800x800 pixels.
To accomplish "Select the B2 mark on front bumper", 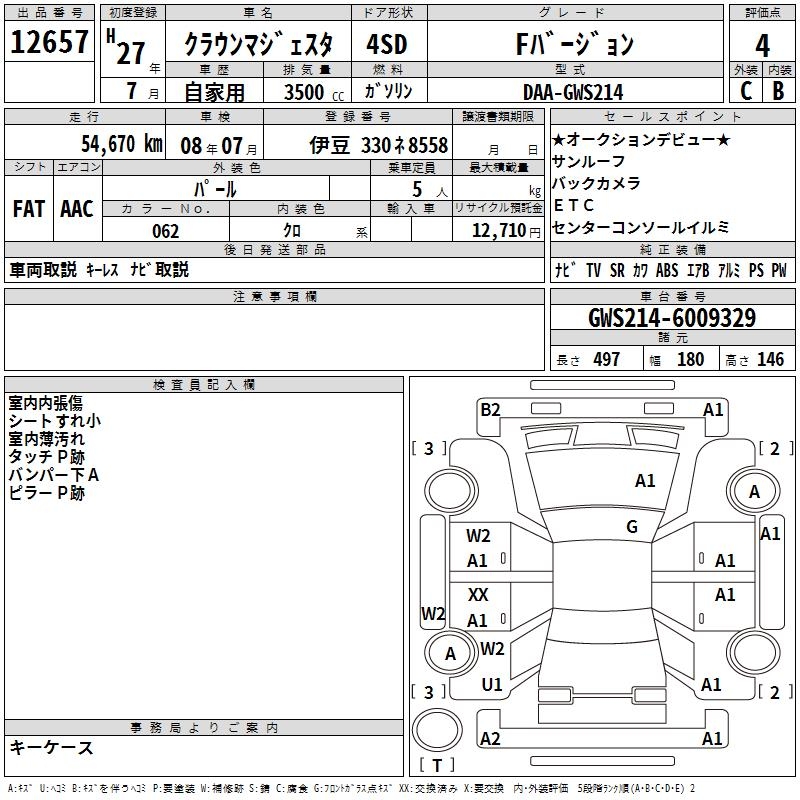I will (490, 410).
